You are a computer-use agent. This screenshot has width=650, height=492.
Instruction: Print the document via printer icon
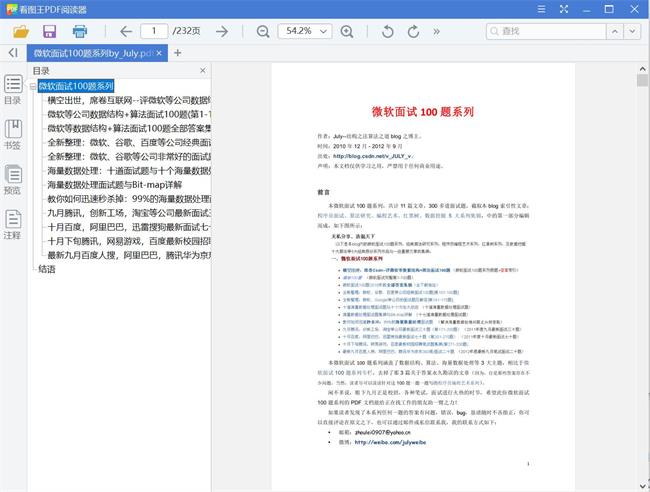(x=80, y=32)
